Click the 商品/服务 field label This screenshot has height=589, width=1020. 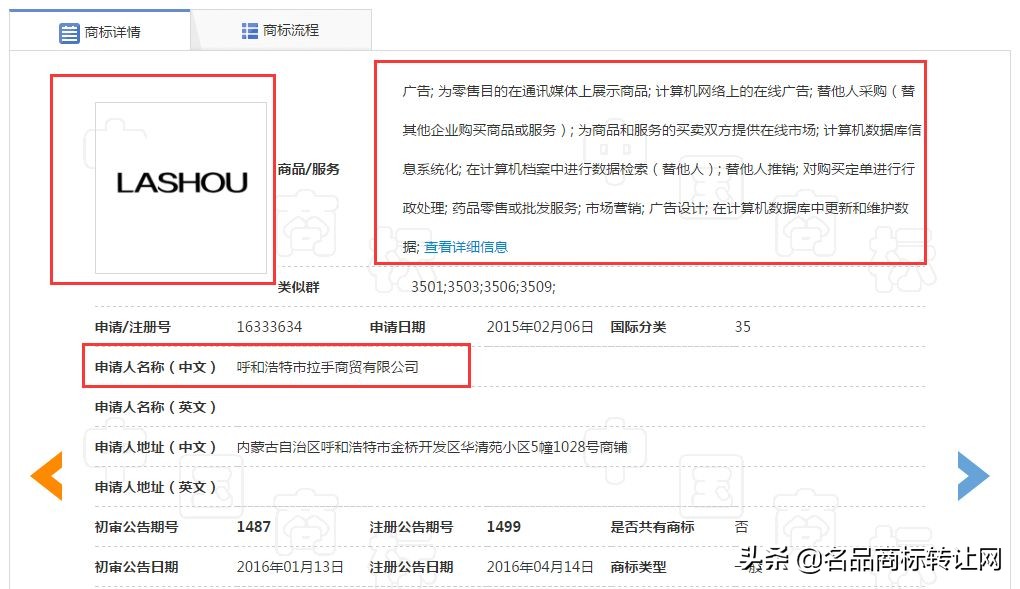pyautogui.click(x=308, y=168)
